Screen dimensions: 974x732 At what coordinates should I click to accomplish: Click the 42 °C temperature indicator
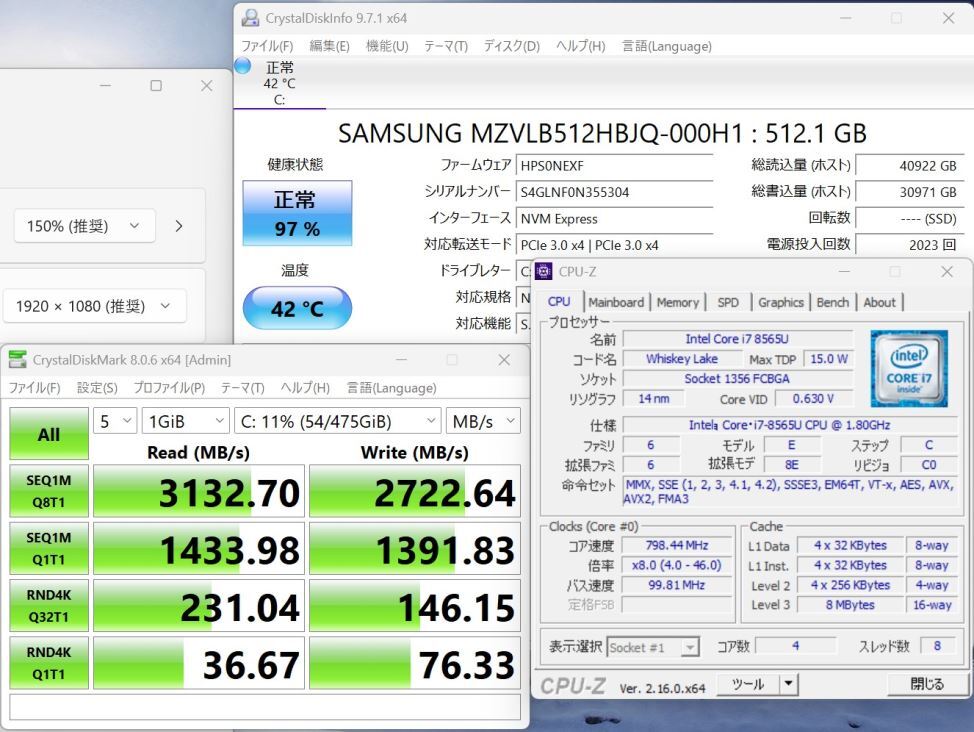tap(296, 309)
